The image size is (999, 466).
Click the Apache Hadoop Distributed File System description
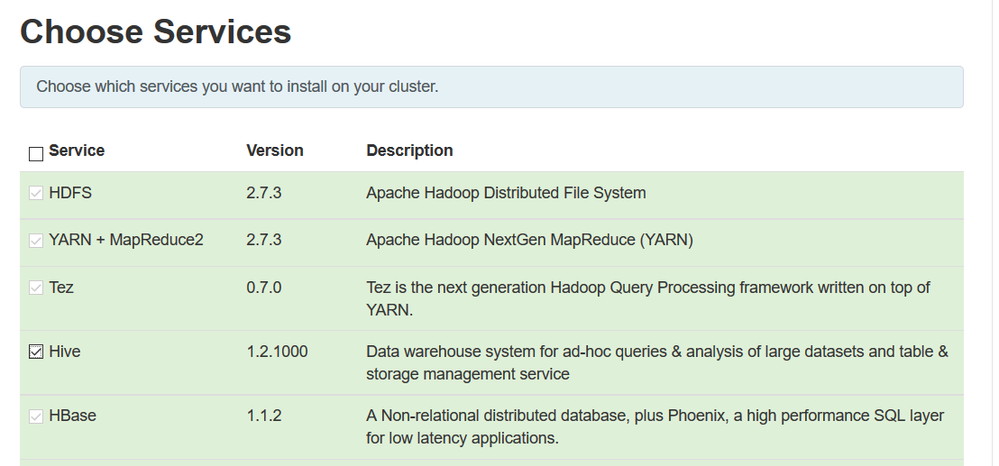point(505,193)
